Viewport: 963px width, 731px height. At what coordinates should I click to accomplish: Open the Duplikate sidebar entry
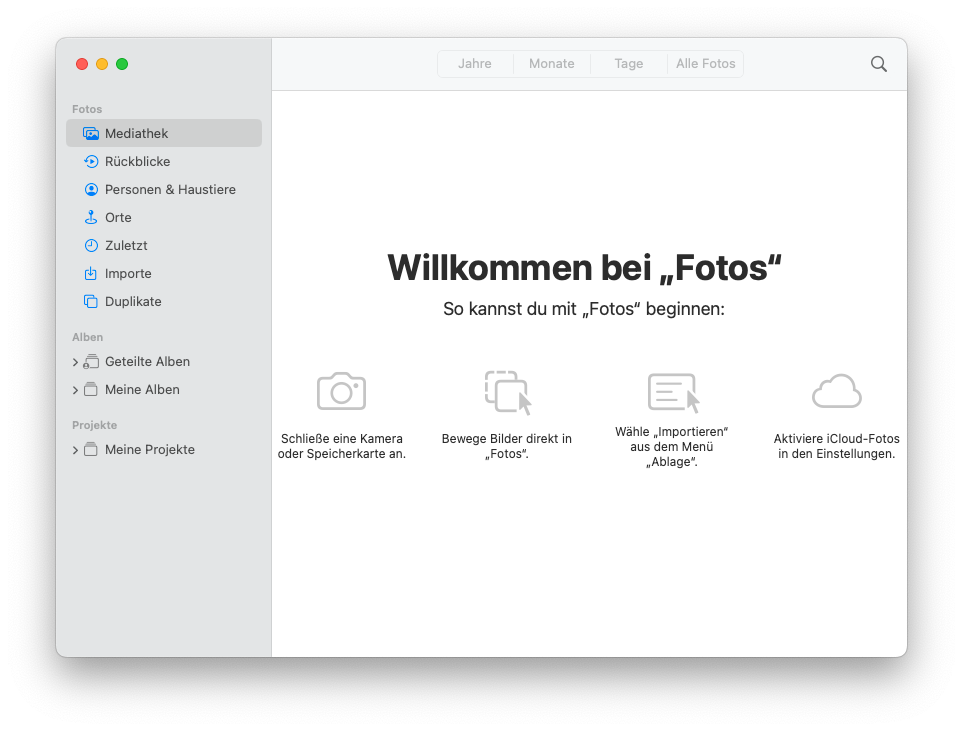pyautogui.click(x=164, y=302)
